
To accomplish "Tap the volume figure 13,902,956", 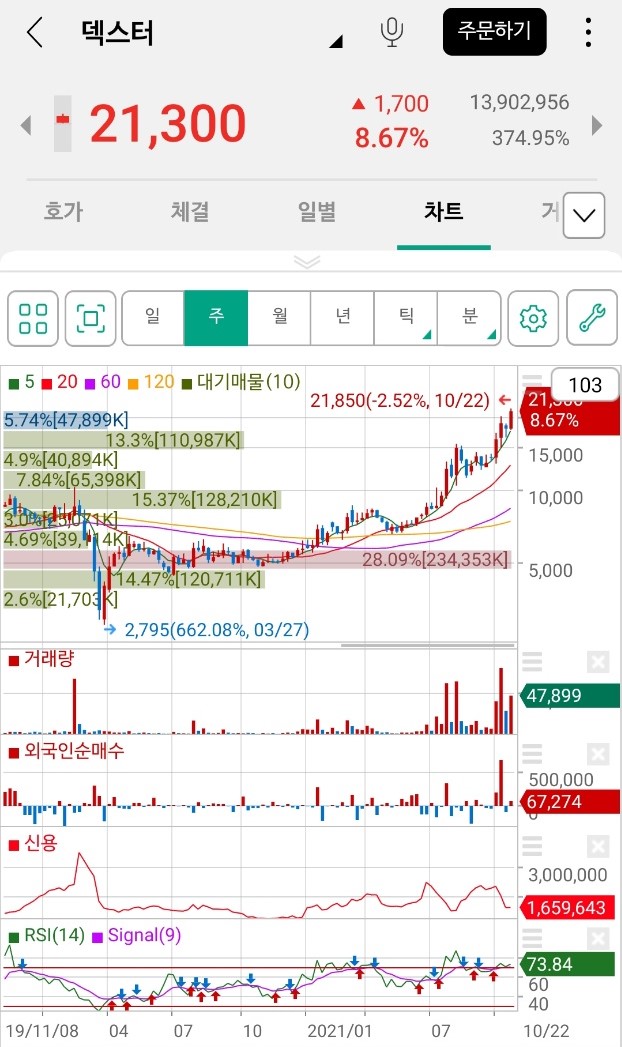I will click(519, 102).
